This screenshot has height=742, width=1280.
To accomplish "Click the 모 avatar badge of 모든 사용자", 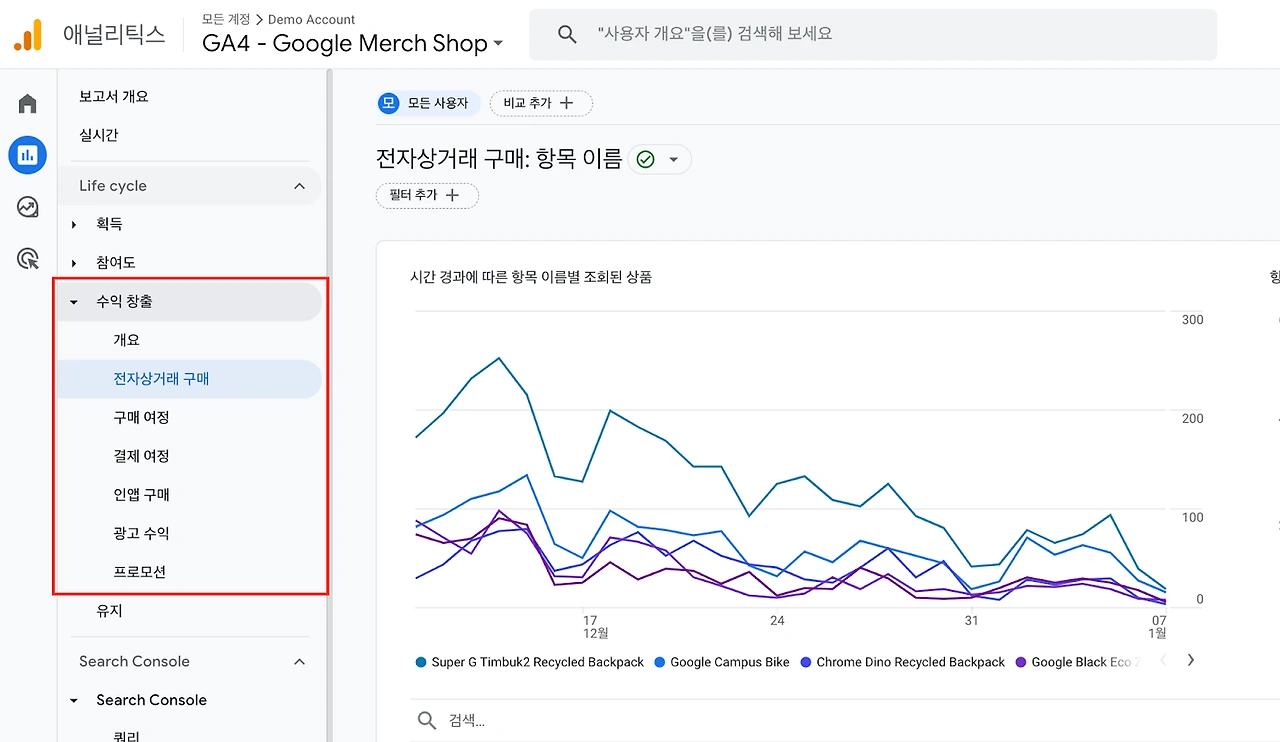I will click(389, 103).
